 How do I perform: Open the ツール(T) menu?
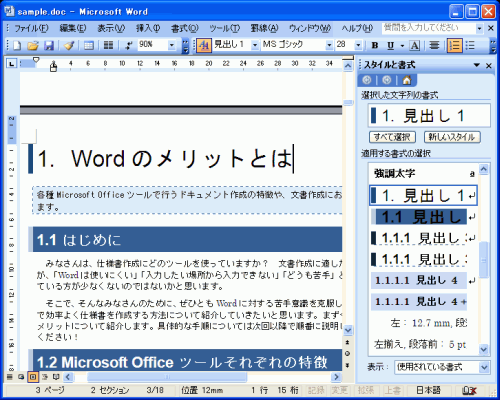224,29
